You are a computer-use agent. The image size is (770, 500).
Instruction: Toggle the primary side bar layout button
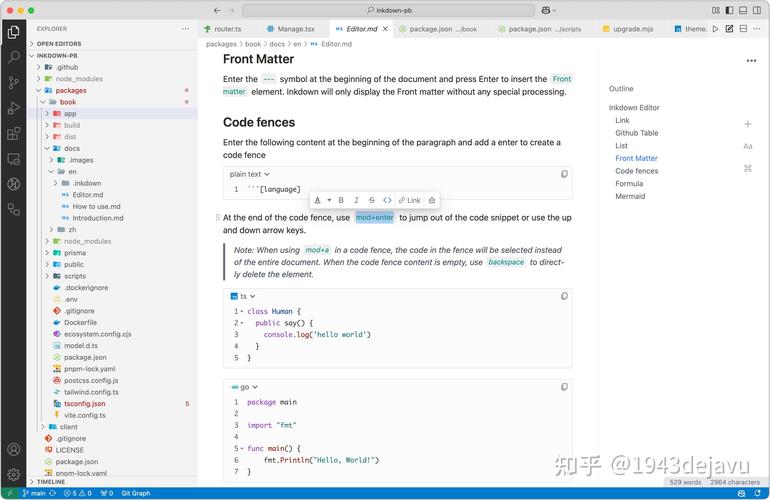[729, 10]
